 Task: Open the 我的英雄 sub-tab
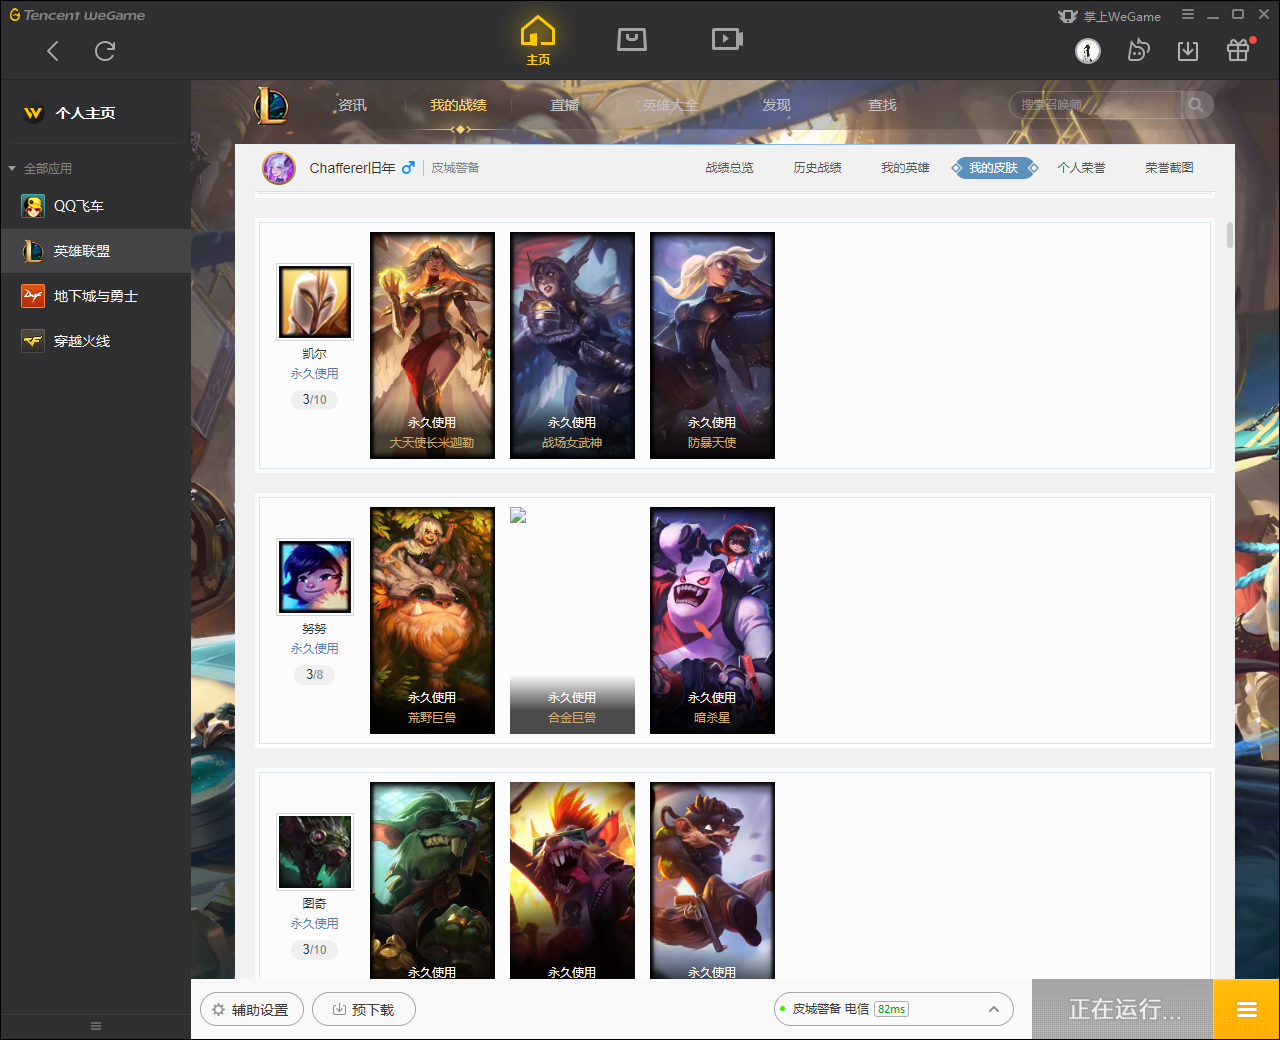[905, 168]
